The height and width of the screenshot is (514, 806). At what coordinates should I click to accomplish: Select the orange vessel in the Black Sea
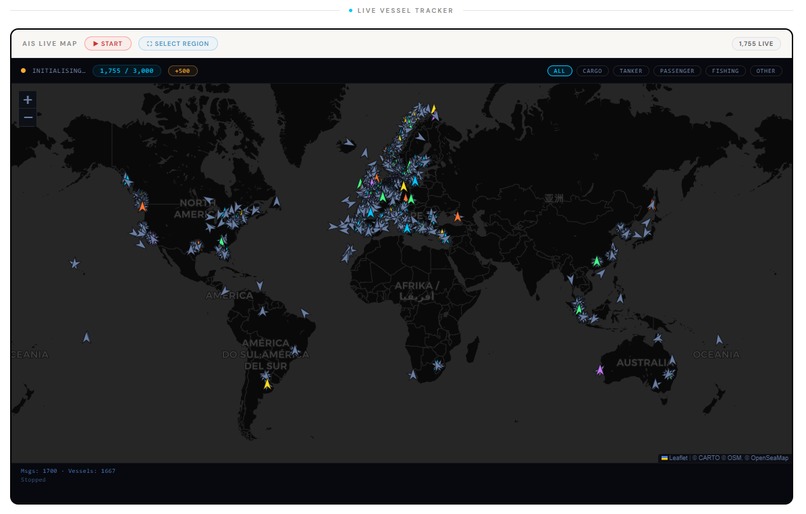(x=457, y=216)
